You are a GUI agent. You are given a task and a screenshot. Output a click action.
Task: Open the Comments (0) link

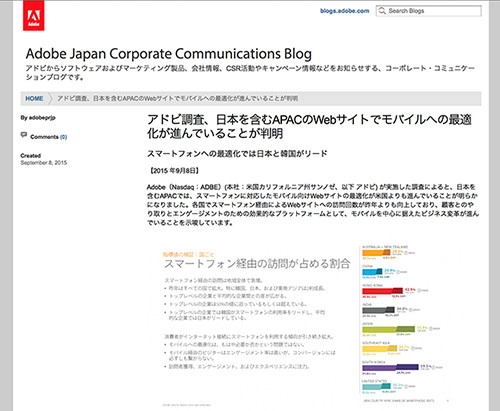49,137
